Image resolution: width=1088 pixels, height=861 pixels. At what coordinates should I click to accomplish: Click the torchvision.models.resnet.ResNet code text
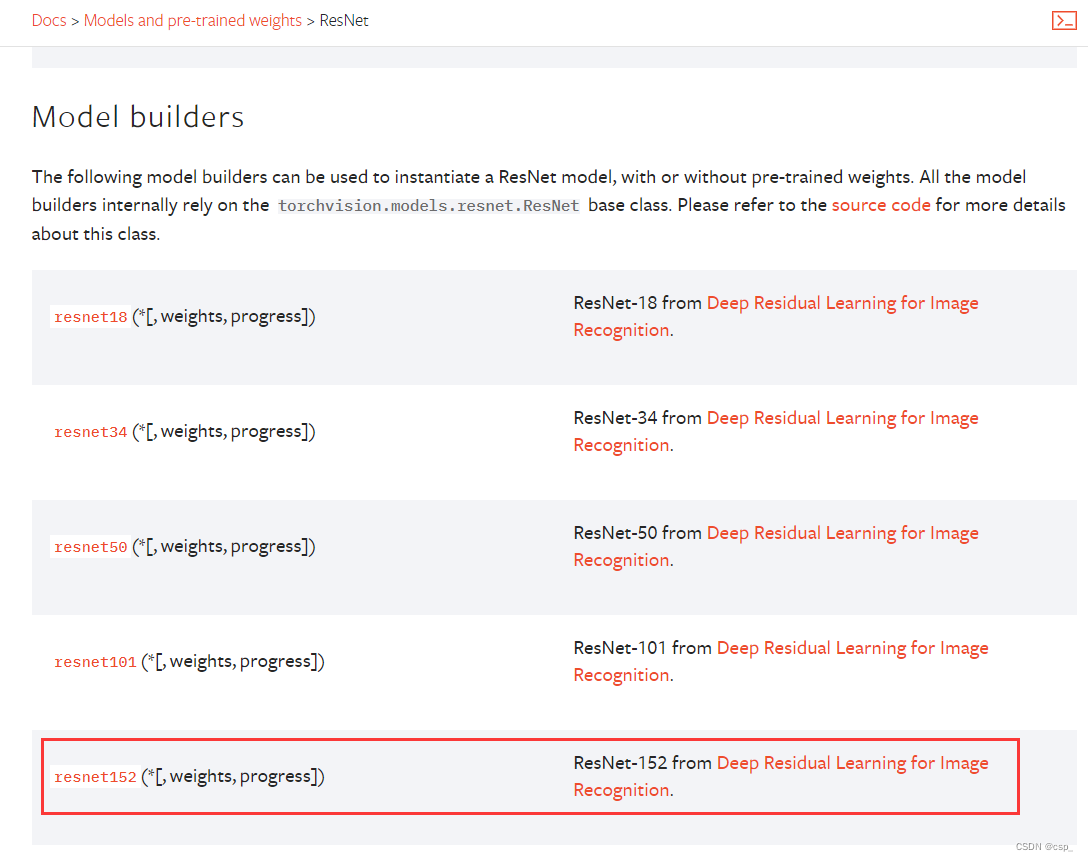point(428,206)
